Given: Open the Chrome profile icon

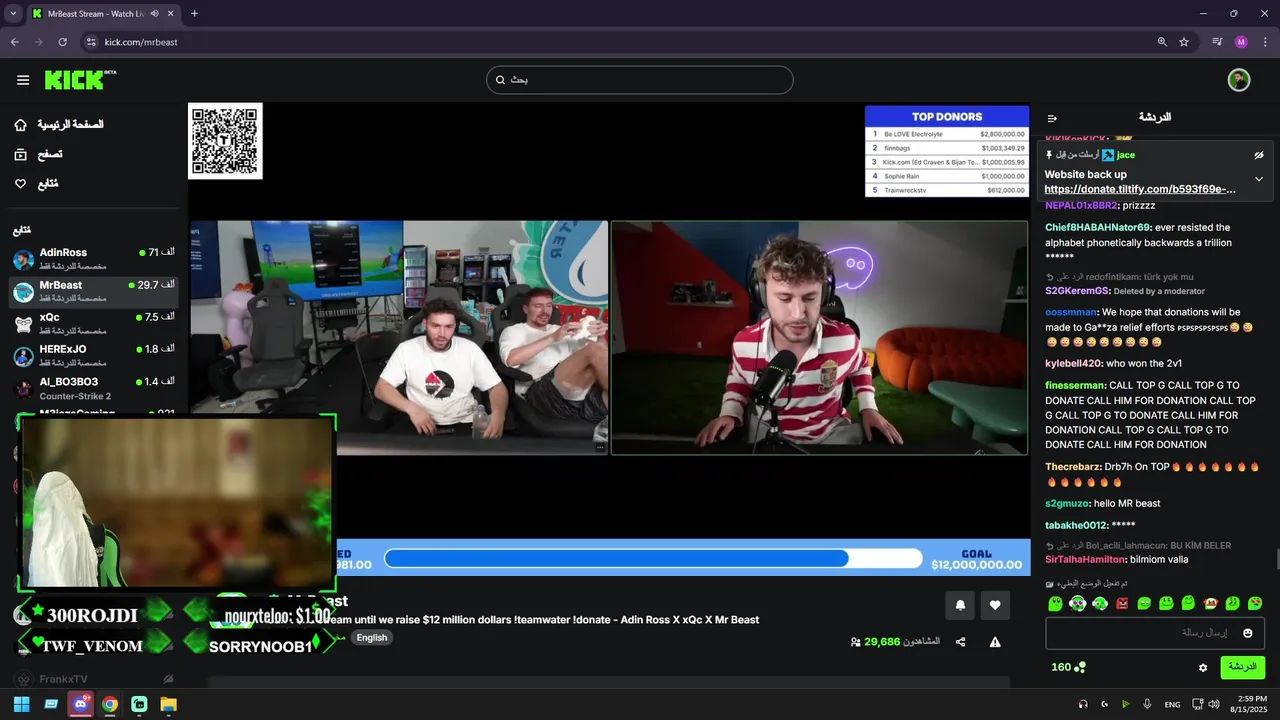Looking at the screenshot, I should click(1241, 42).
